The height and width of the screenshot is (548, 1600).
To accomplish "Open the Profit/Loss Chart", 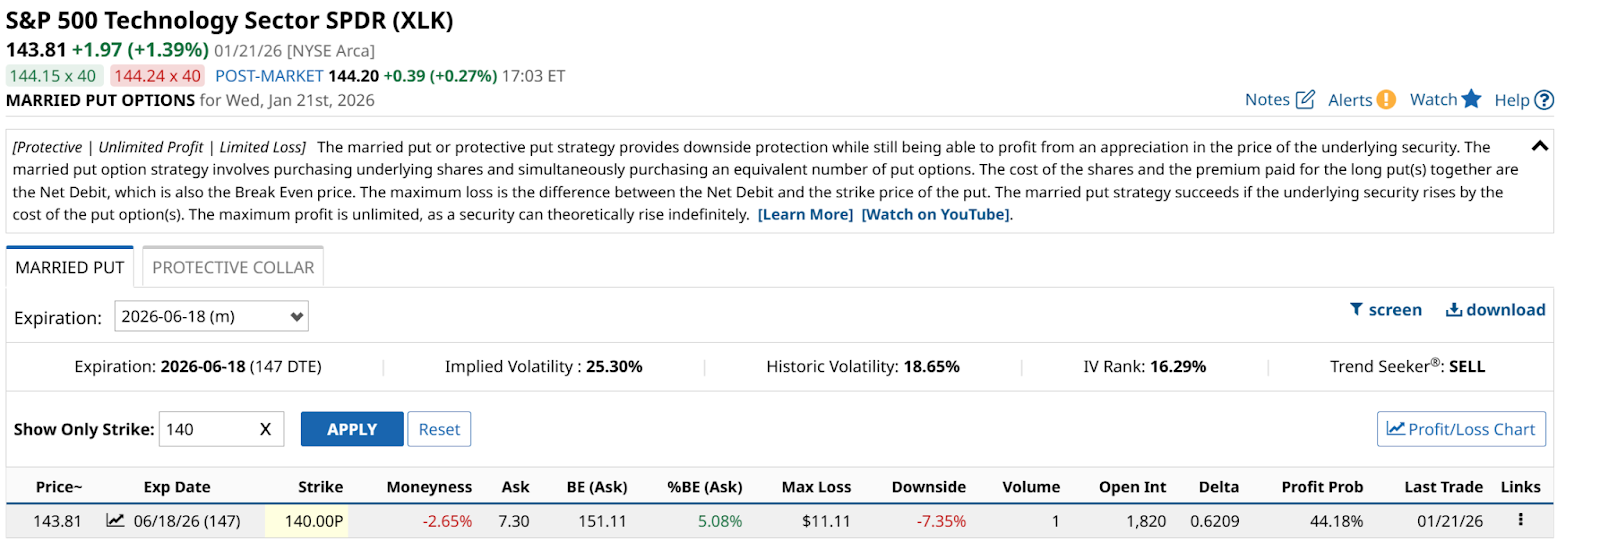I will [x=1461, y=429].
